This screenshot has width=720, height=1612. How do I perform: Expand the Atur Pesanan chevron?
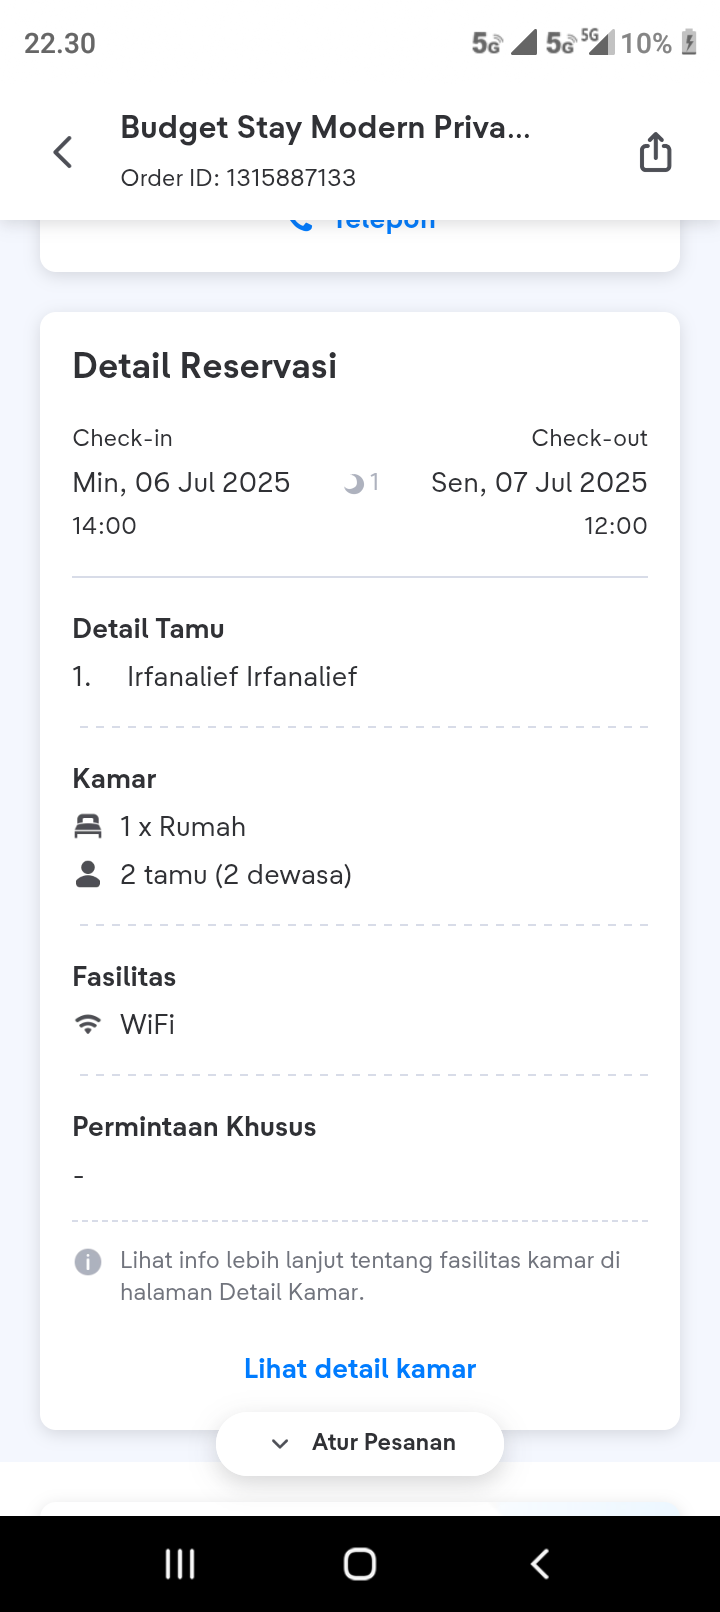281,1443
